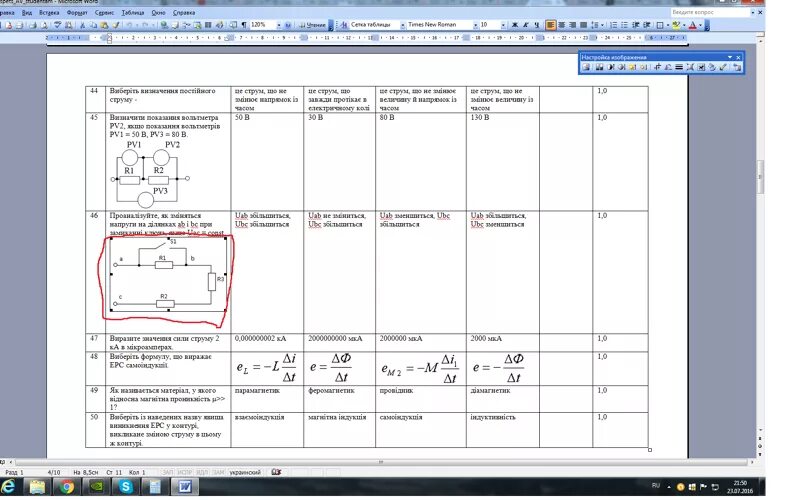Click the Reset Picture icon

[737, 67]
